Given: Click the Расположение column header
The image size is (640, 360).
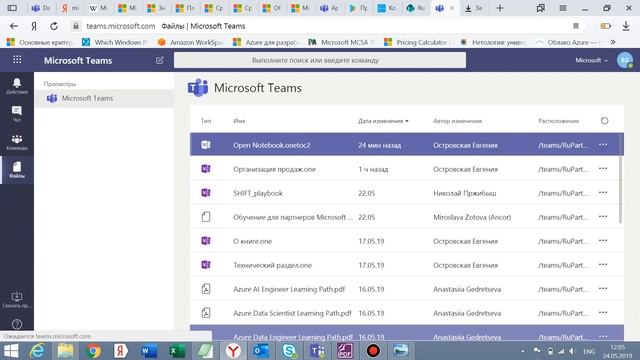Looking at the screenshot, I should click(x=558, y=121).
